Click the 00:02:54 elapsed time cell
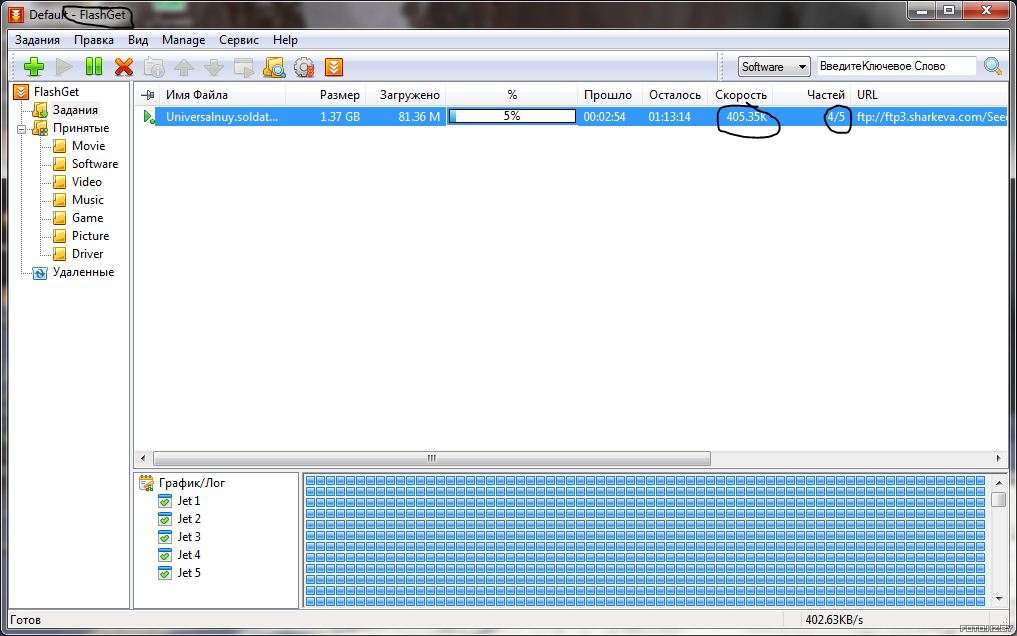 [604, 117]
